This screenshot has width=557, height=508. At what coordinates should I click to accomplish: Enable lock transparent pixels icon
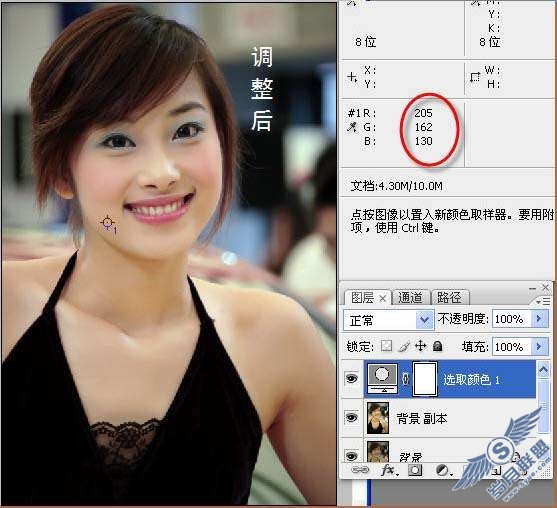386,346
